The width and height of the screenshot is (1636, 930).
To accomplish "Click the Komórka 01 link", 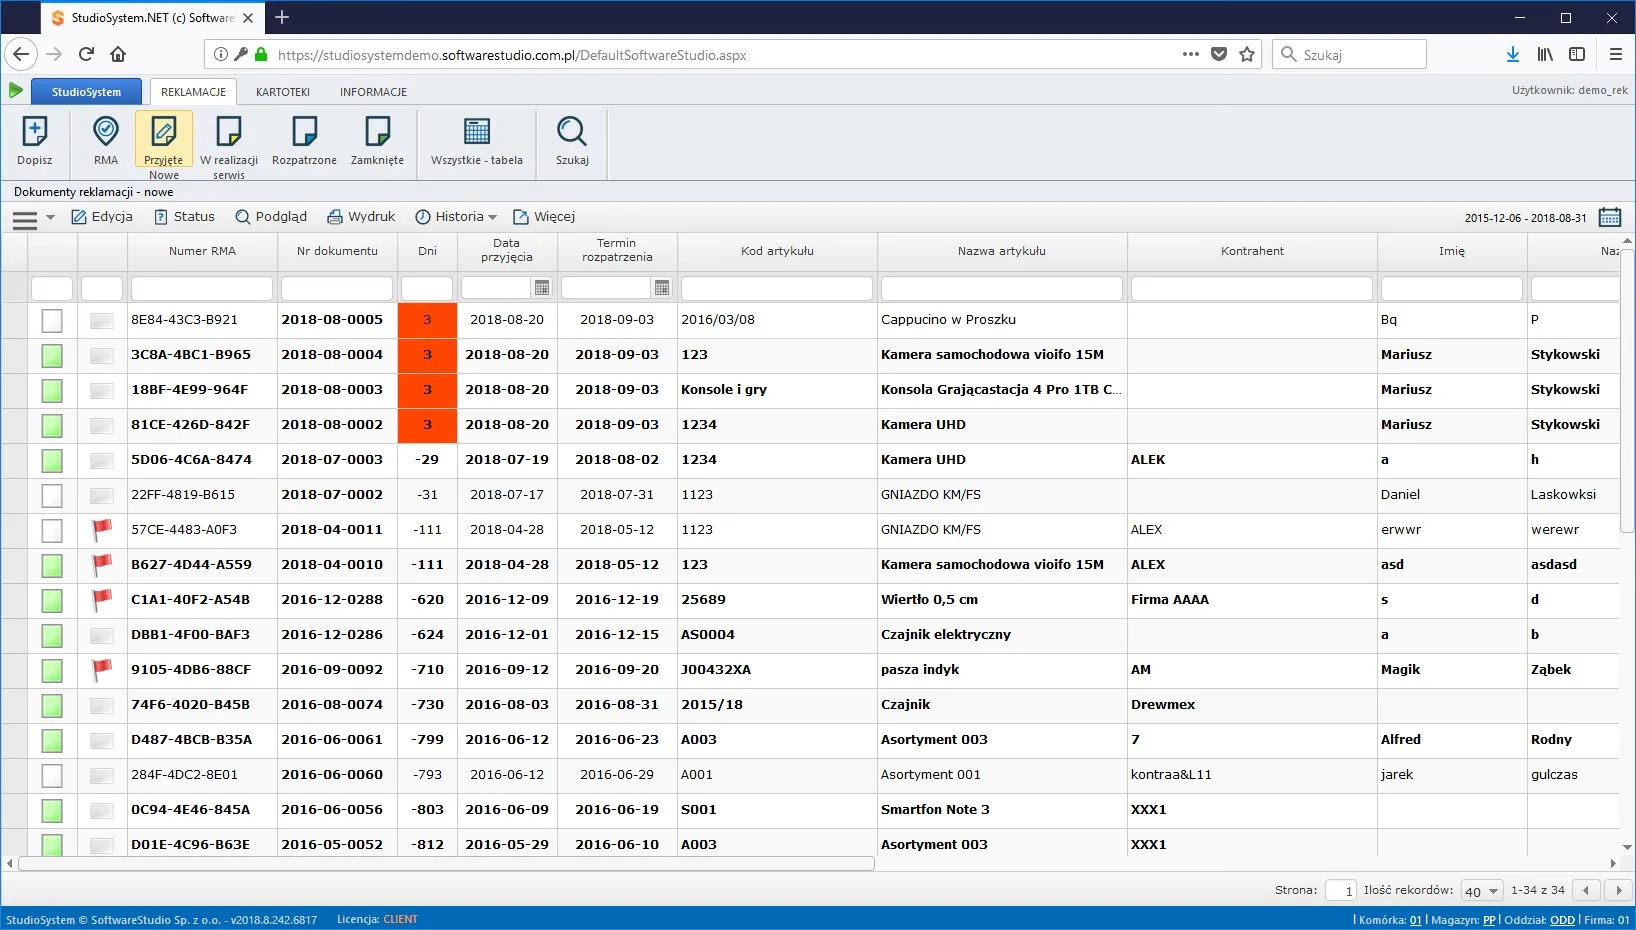I will pyautogui.click(x=1415, y=920).
